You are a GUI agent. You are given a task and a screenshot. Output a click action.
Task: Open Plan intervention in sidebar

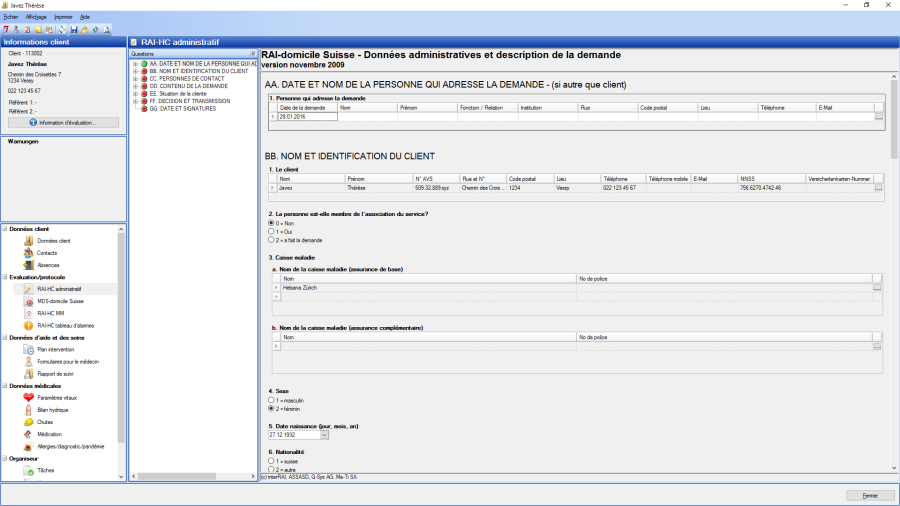56,350
